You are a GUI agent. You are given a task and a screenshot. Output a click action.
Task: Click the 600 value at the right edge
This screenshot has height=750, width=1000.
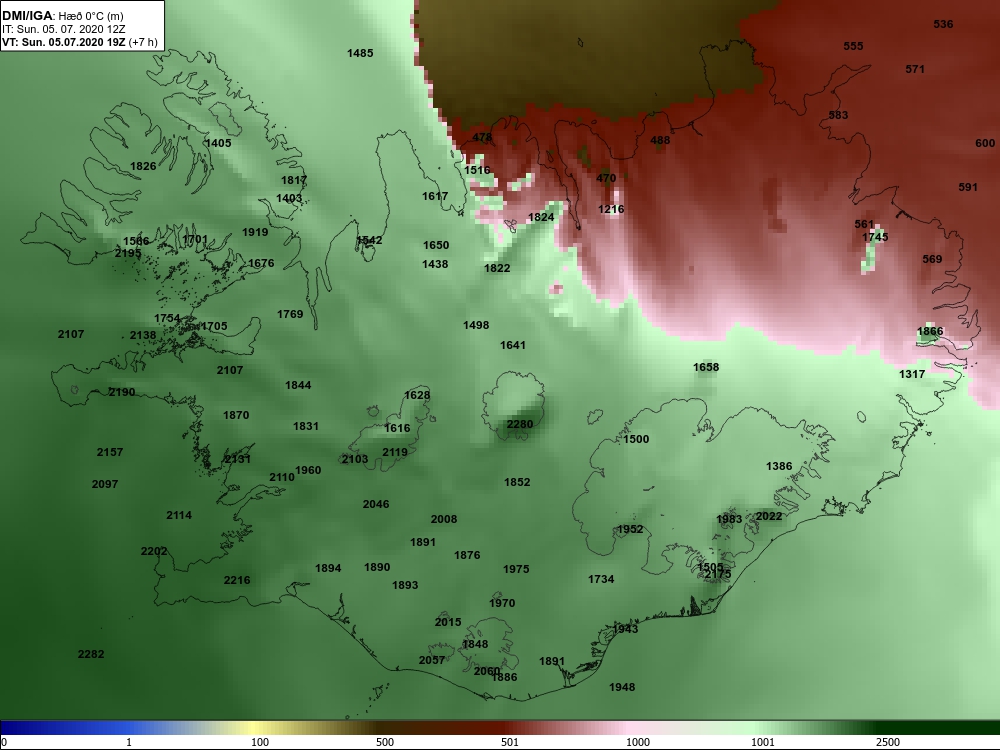(985, 143)
